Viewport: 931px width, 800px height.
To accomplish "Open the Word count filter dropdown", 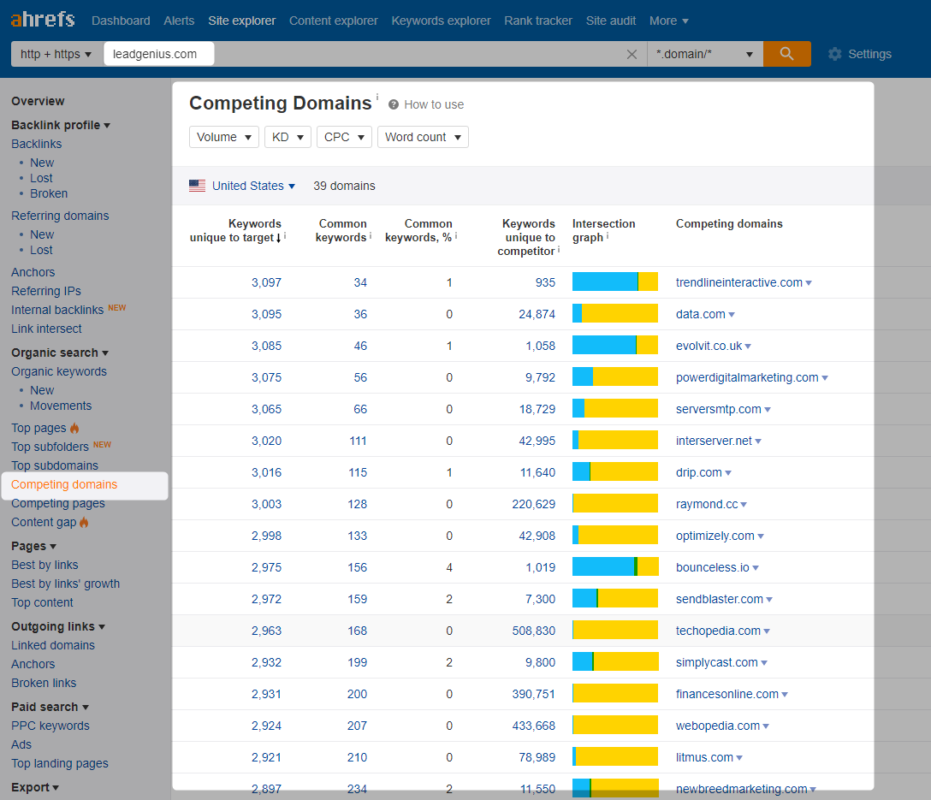I will point(423,137).
